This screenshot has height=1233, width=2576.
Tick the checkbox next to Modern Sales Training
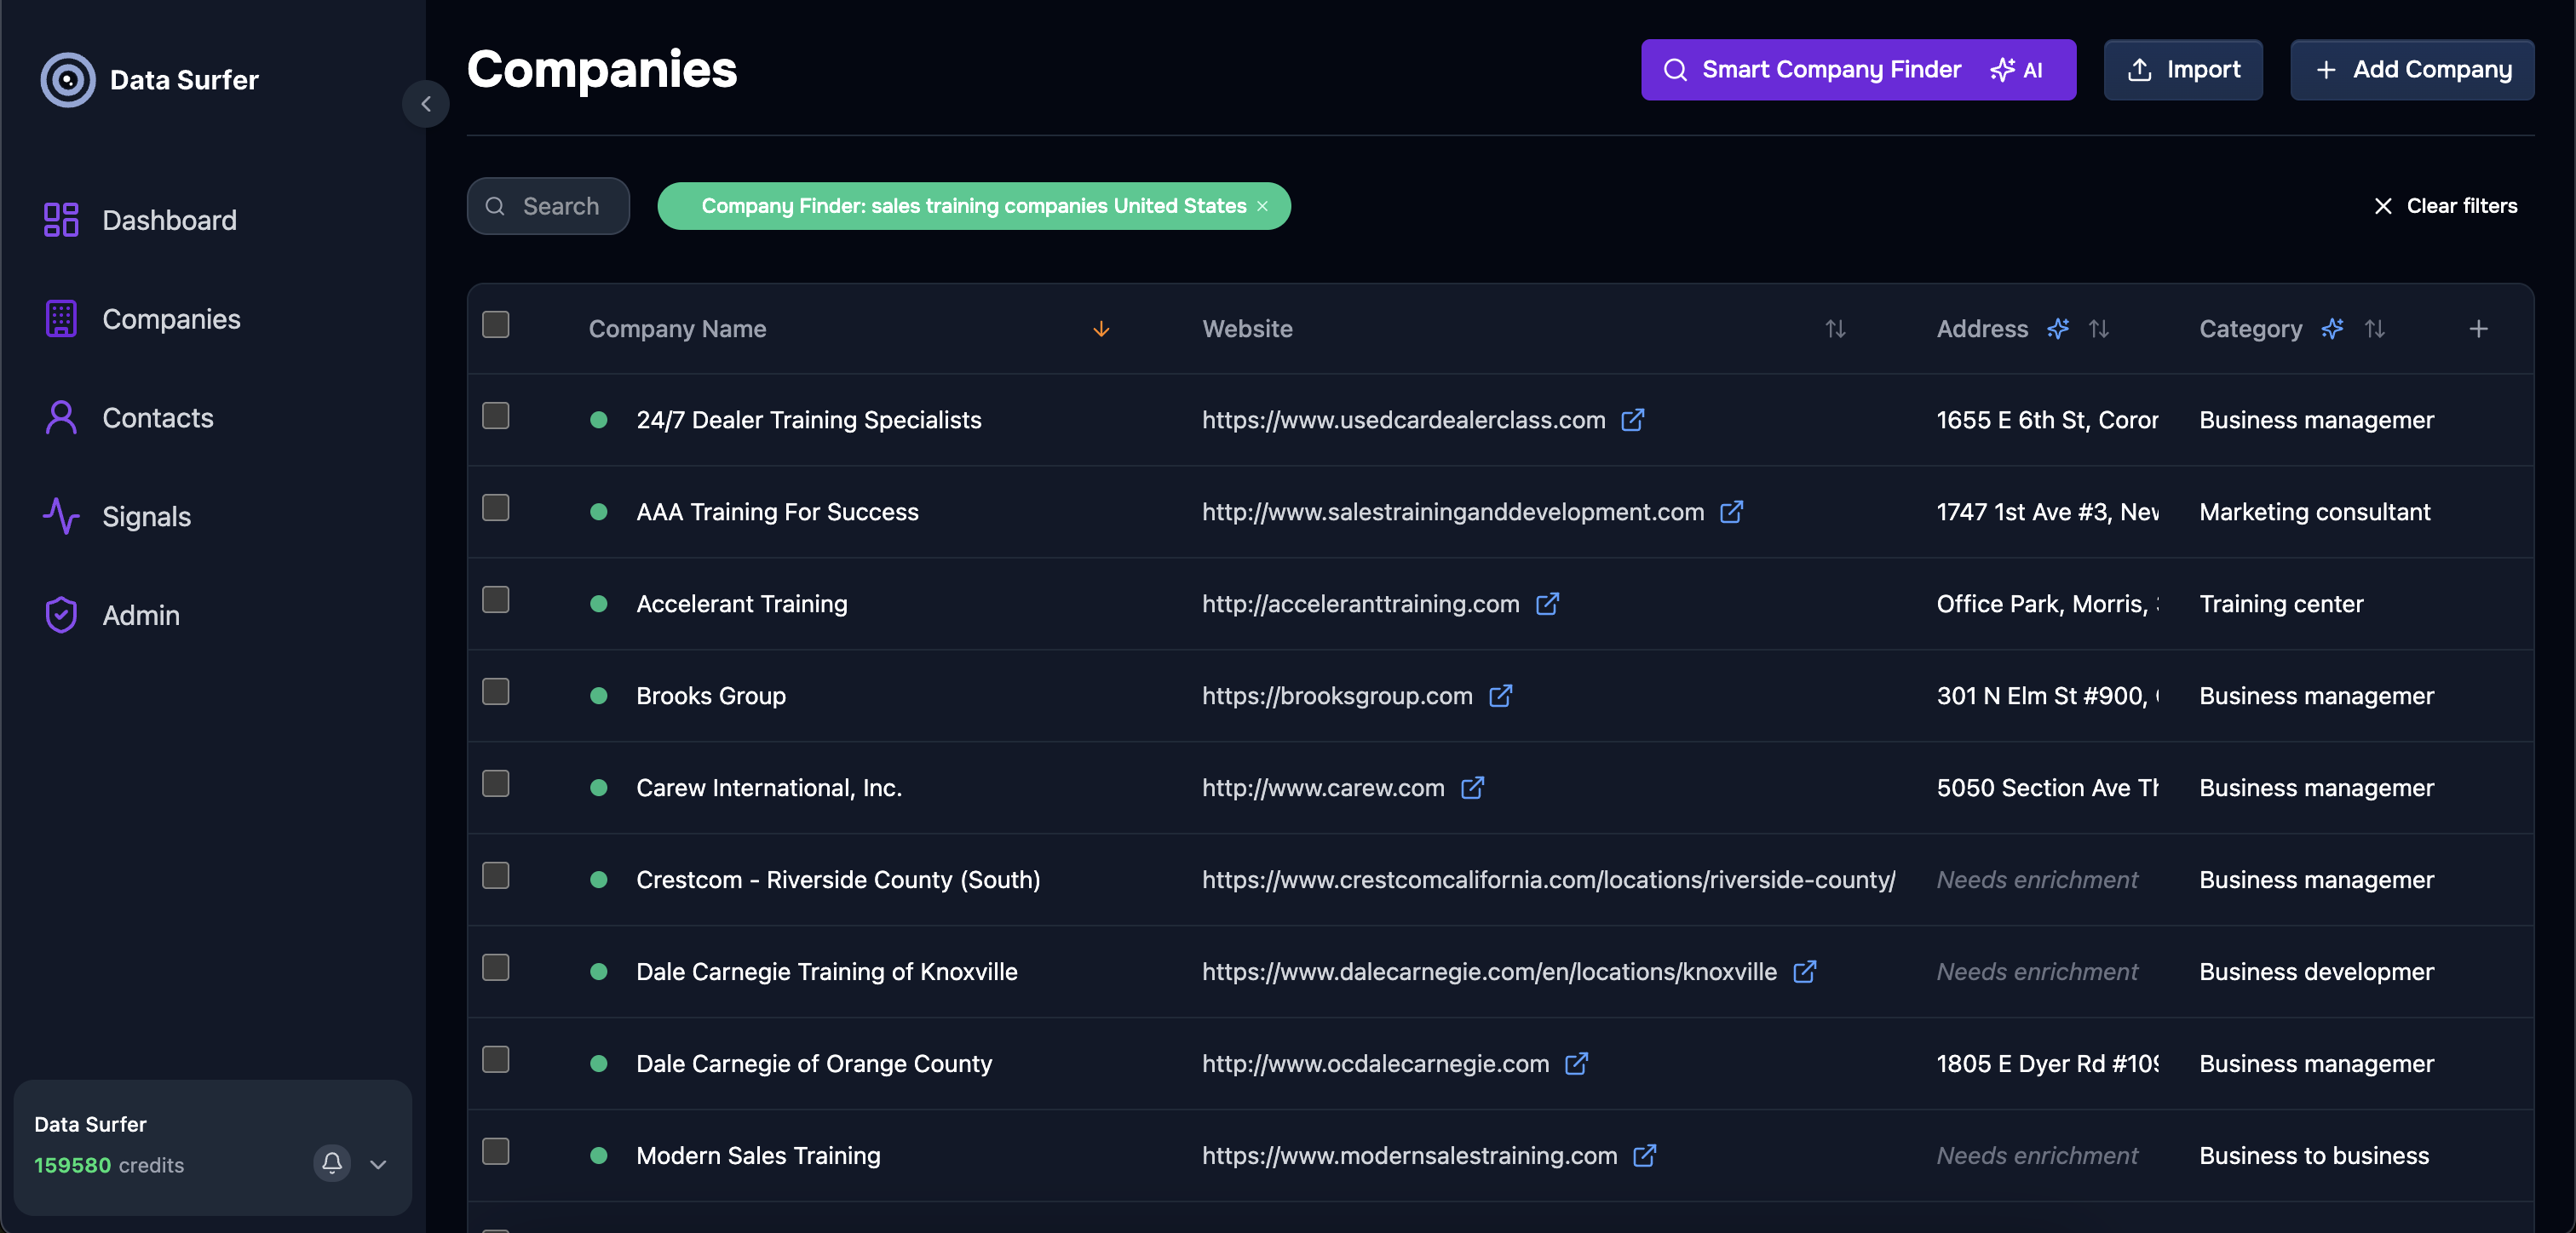pos(496,1151)
